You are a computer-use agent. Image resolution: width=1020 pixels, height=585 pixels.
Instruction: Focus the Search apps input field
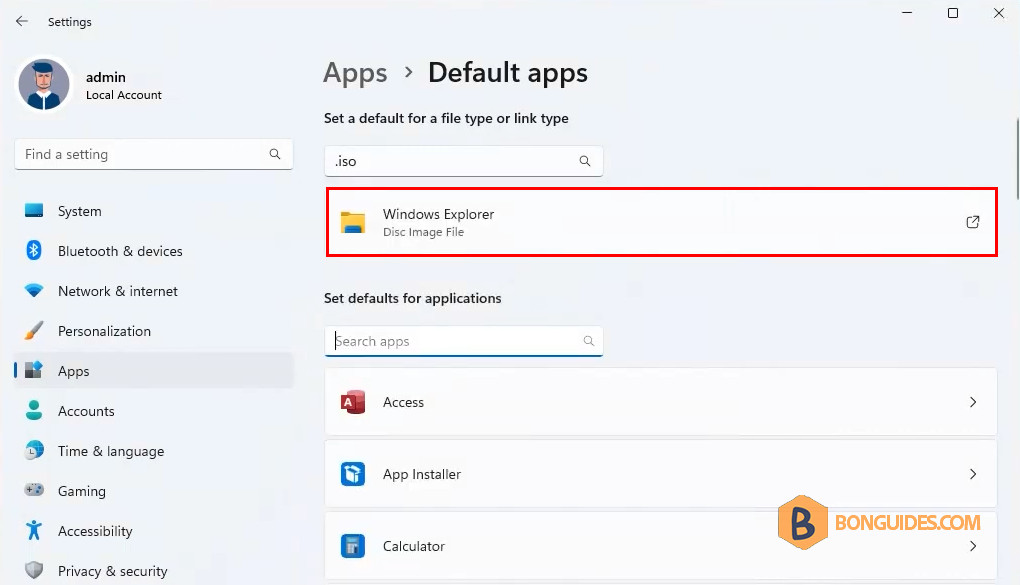[463, 341]
